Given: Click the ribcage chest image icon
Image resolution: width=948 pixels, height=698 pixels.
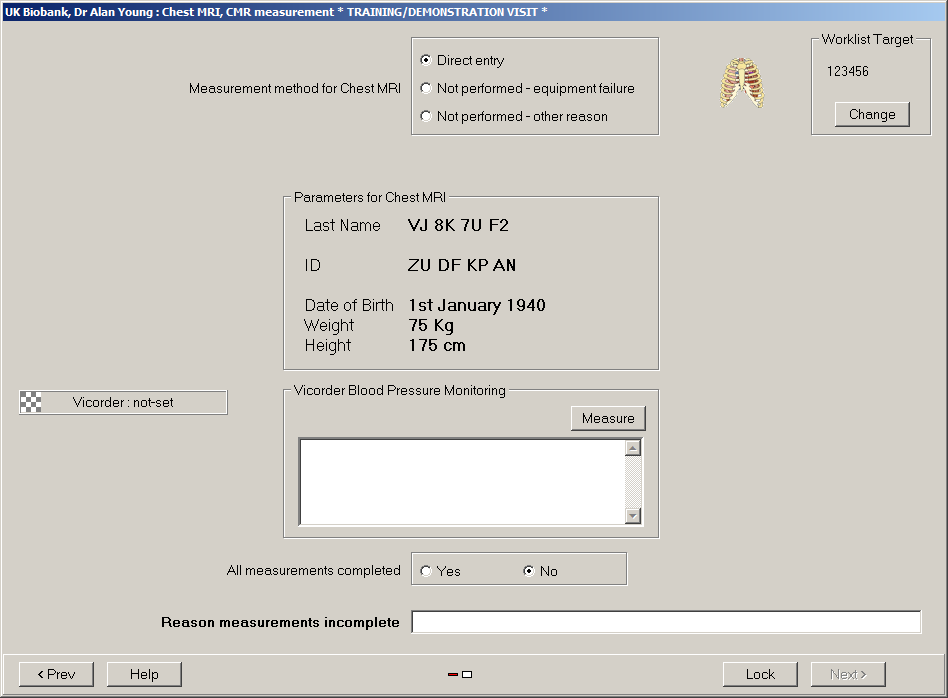Looking at the screenshot, I should (741, 83).
